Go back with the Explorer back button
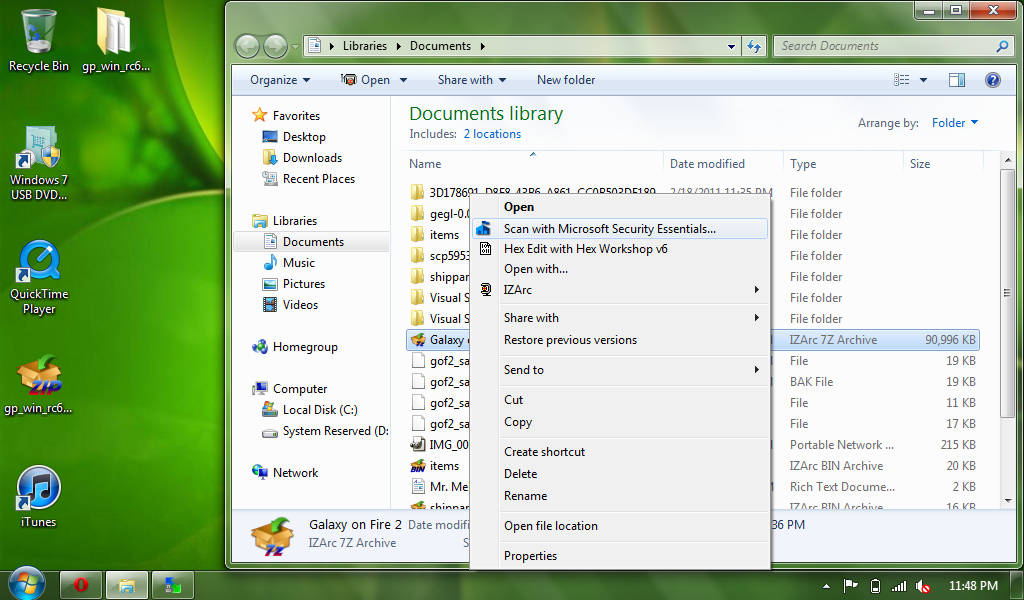Viewport: 1024px width, 600px height. click(248, 46)
